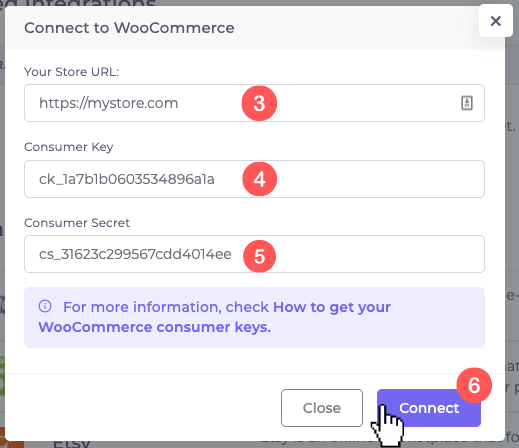The height and width of the screenshot is (448, 519).
Task: Click the info circle icon in the help banner
Action: tap(45, 306)
